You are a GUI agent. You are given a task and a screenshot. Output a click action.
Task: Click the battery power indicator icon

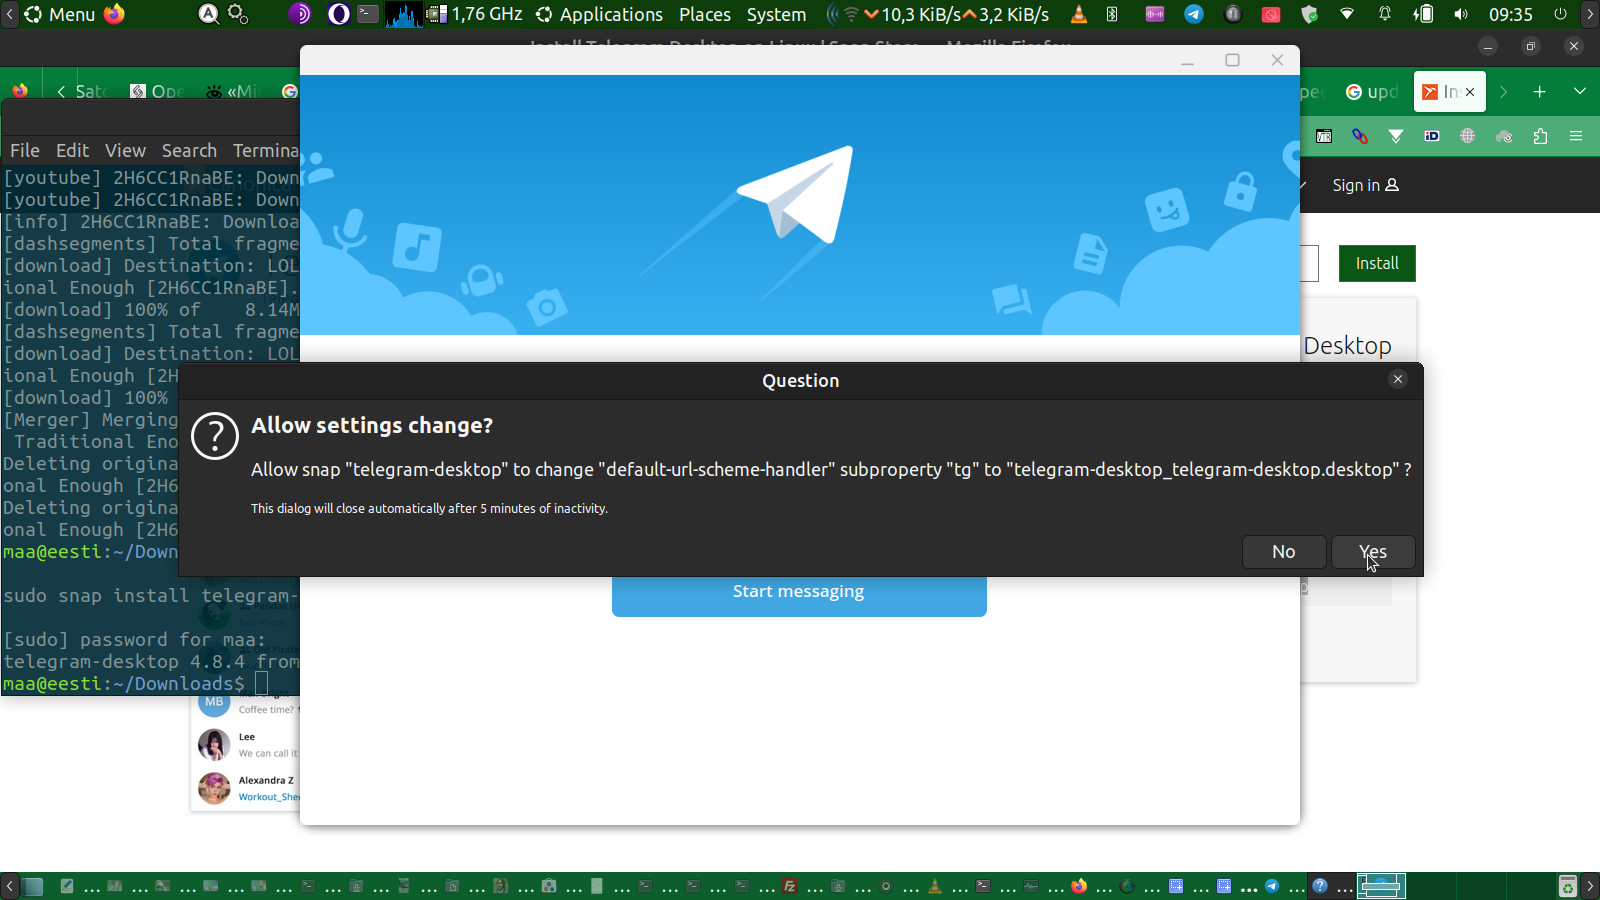click(x=1423, y=14)
